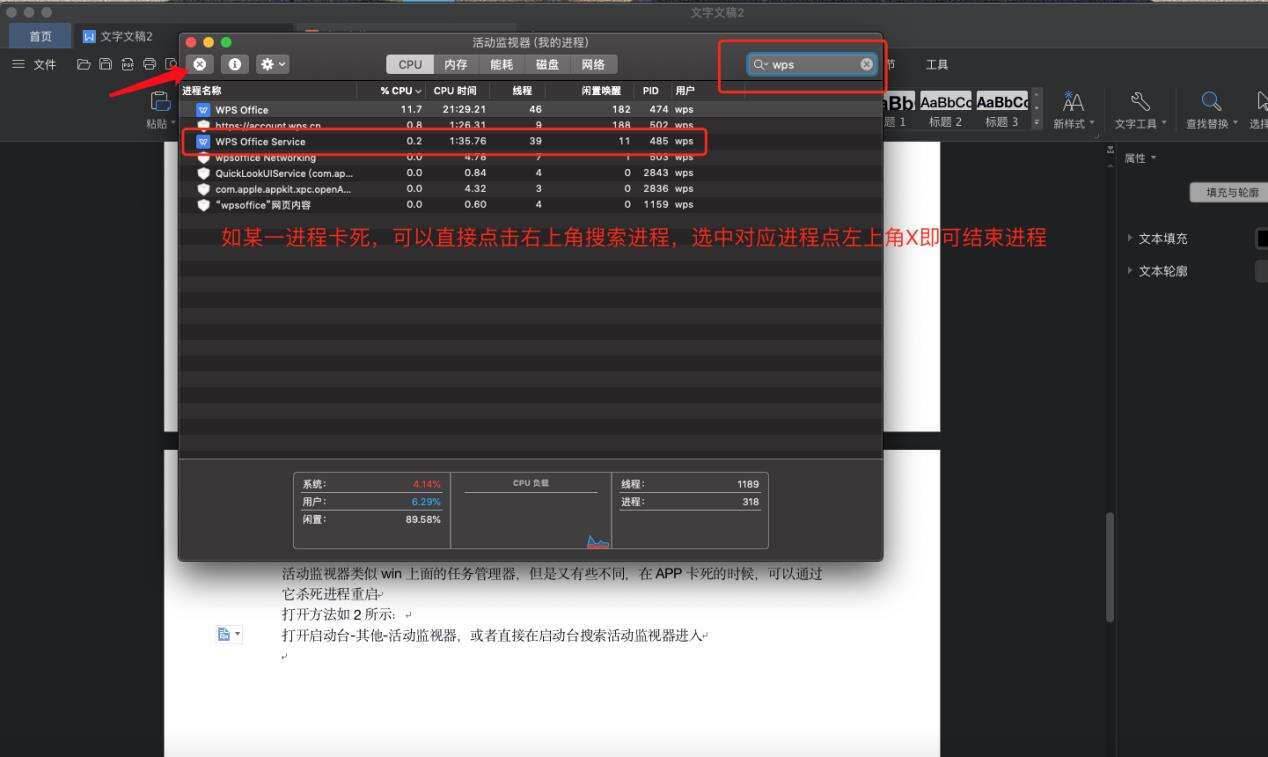The image size is (1268, 757).
Task: Click PID value 2836
Action: (x=656, y=188)
